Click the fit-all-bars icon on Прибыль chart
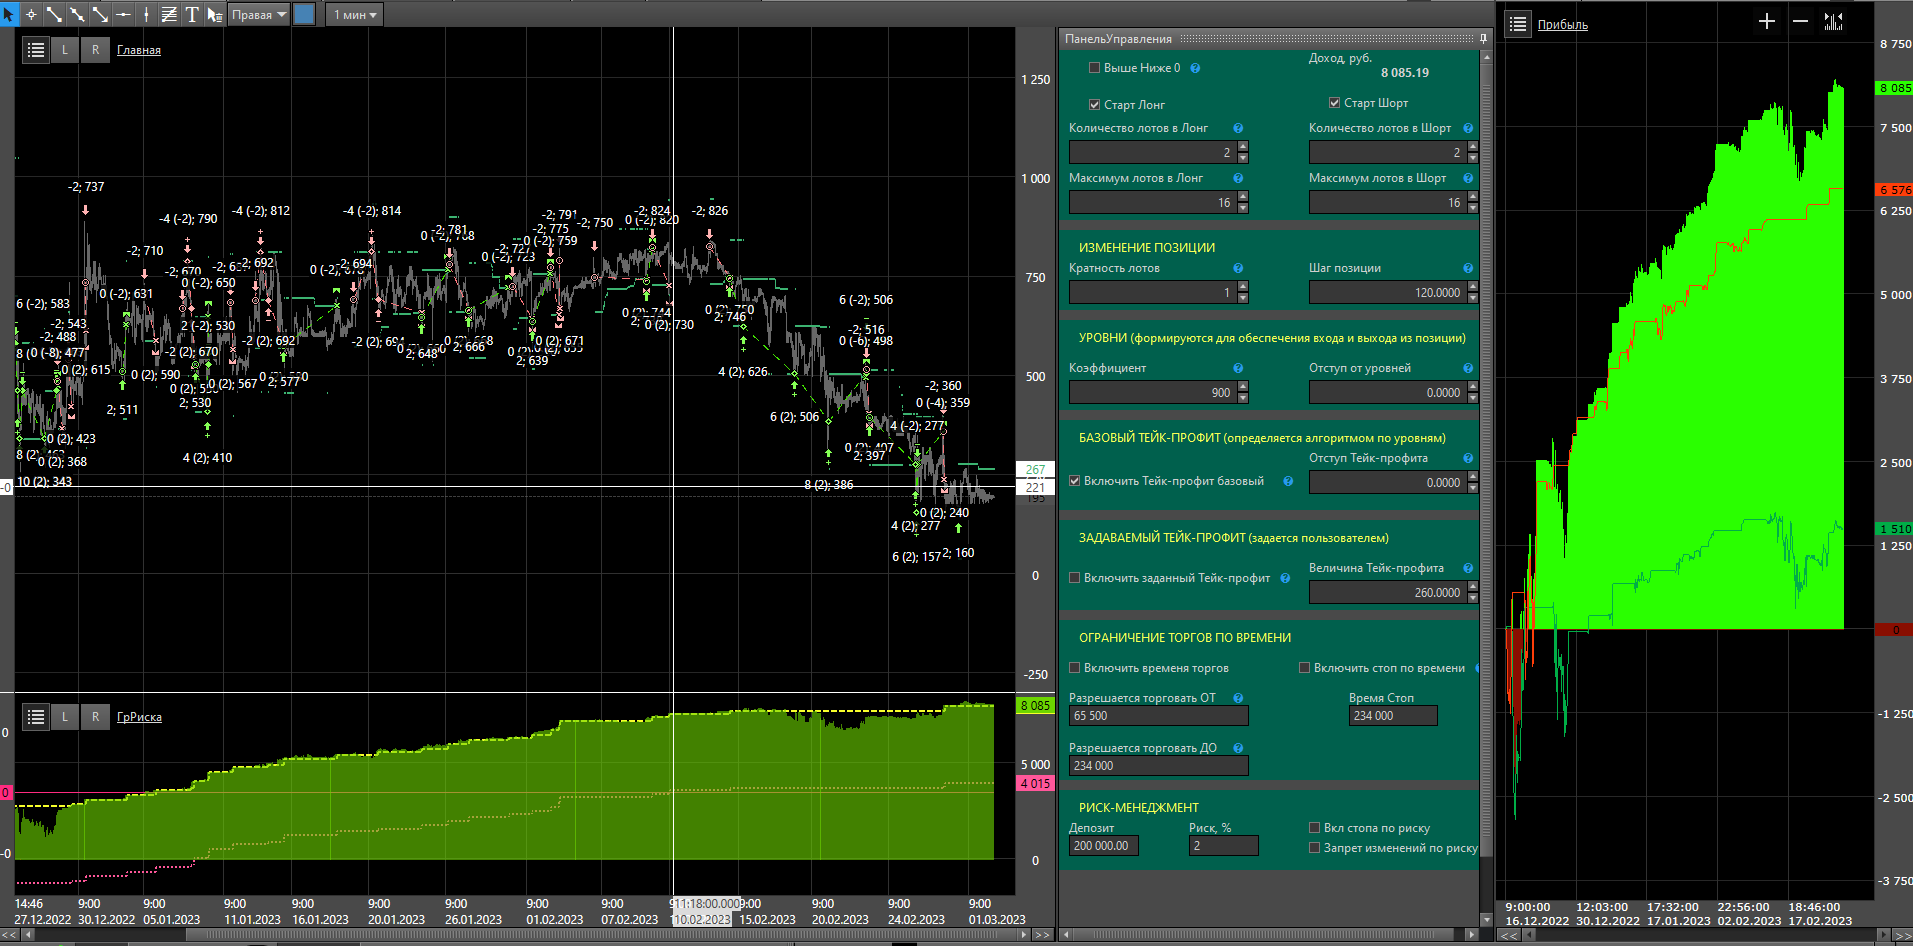The width and height of the screenshot is (1913, 946). tap(1834, 21)
